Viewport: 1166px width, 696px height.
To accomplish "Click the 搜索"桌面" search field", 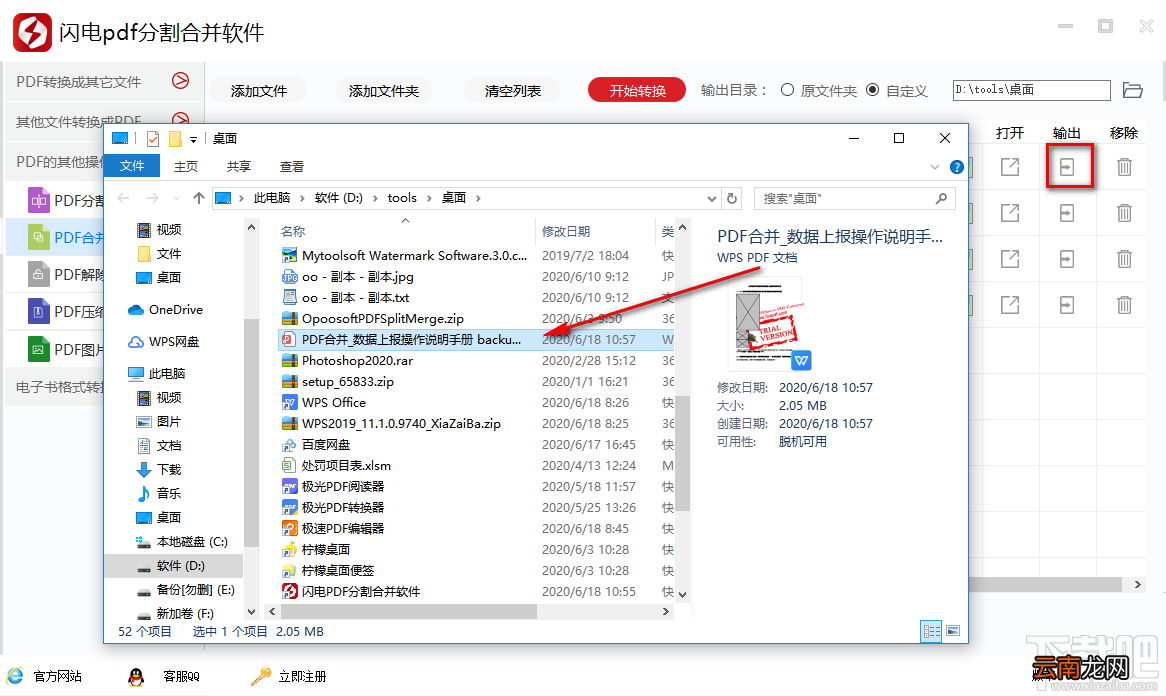I will click(x=854, y=199).
